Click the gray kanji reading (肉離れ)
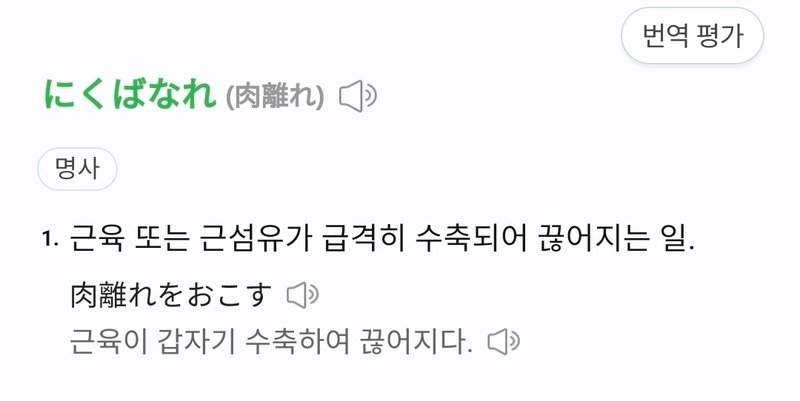This screenshot has height=401, width=800. coord(275,96)
